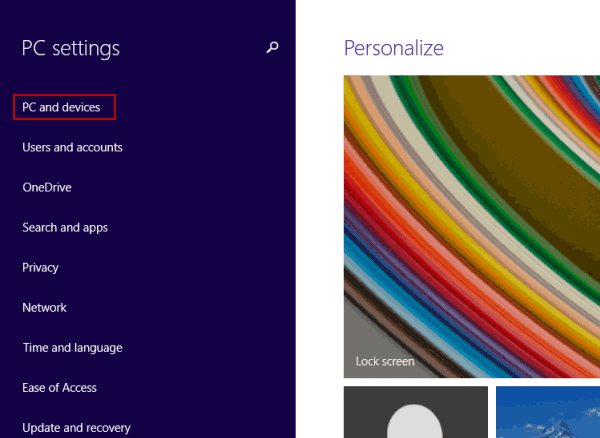Click the red highlight box around PC and devices
This screenshot has width=600, height=438.
[x=64, y=107]
